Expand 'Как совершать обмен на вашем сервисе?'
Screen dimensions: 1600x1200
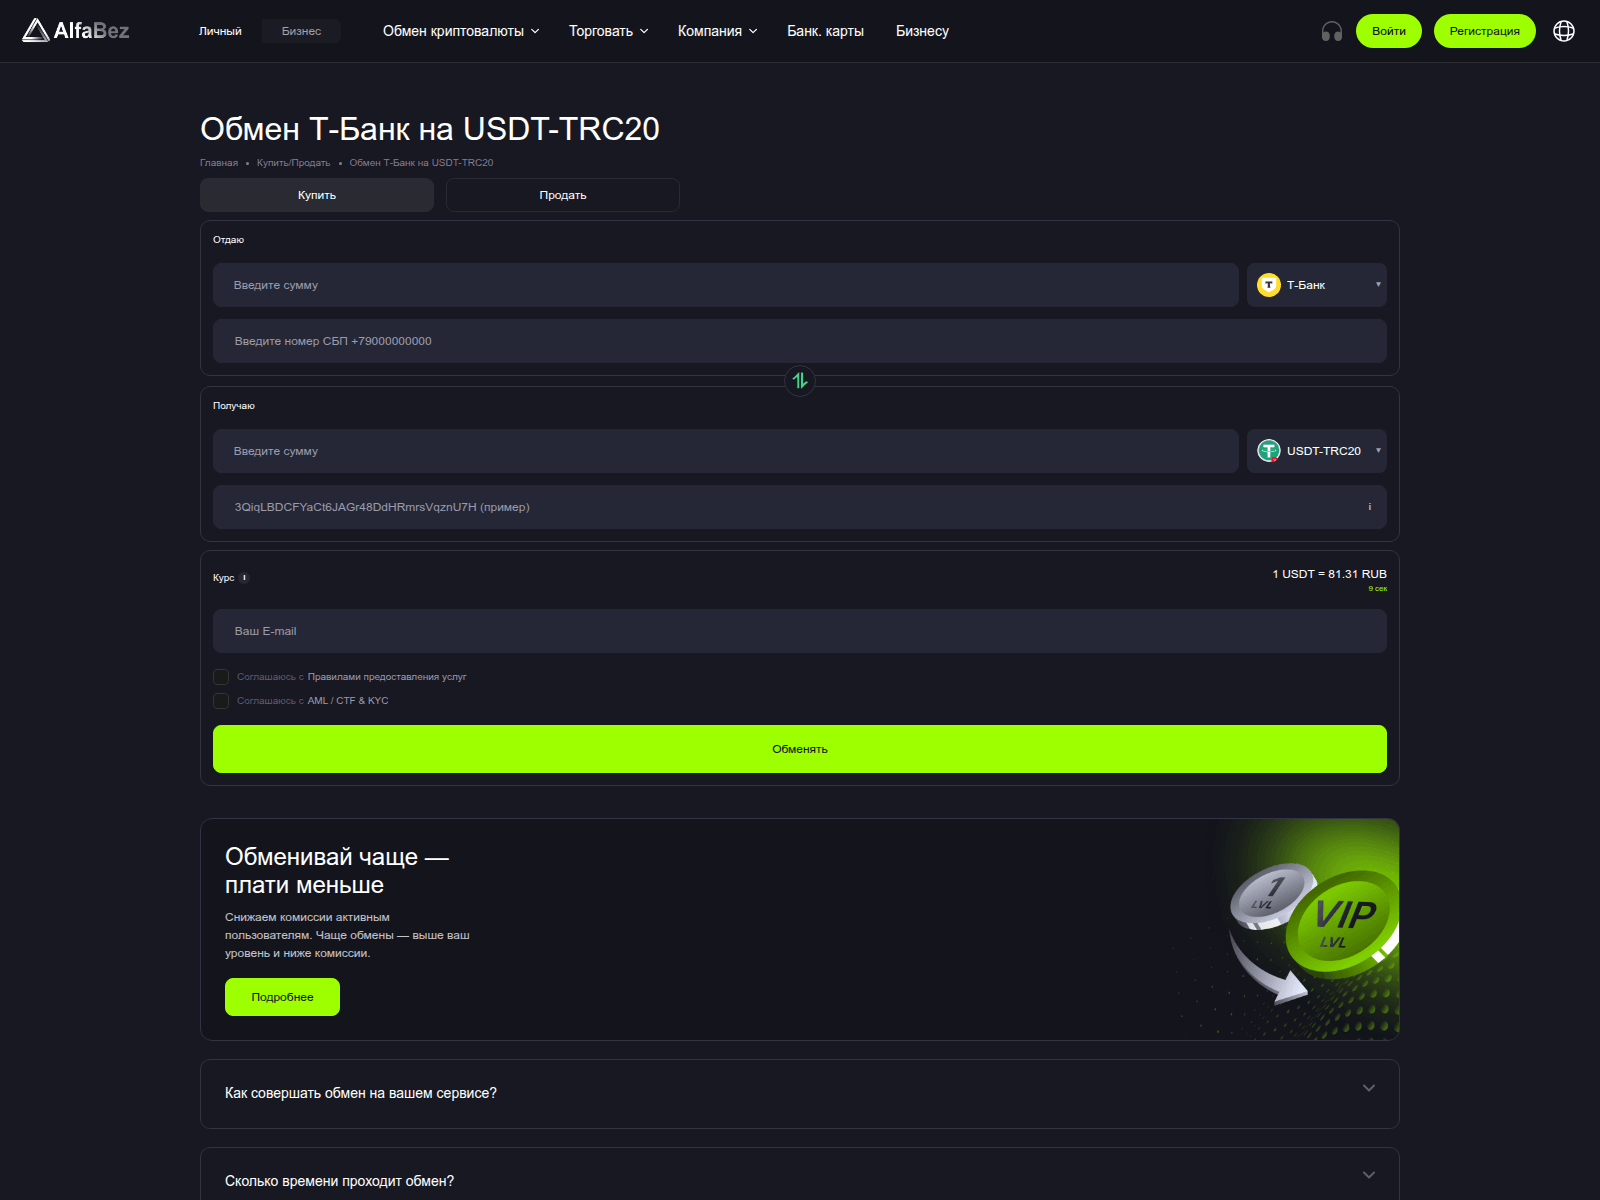click(800, 1094)
